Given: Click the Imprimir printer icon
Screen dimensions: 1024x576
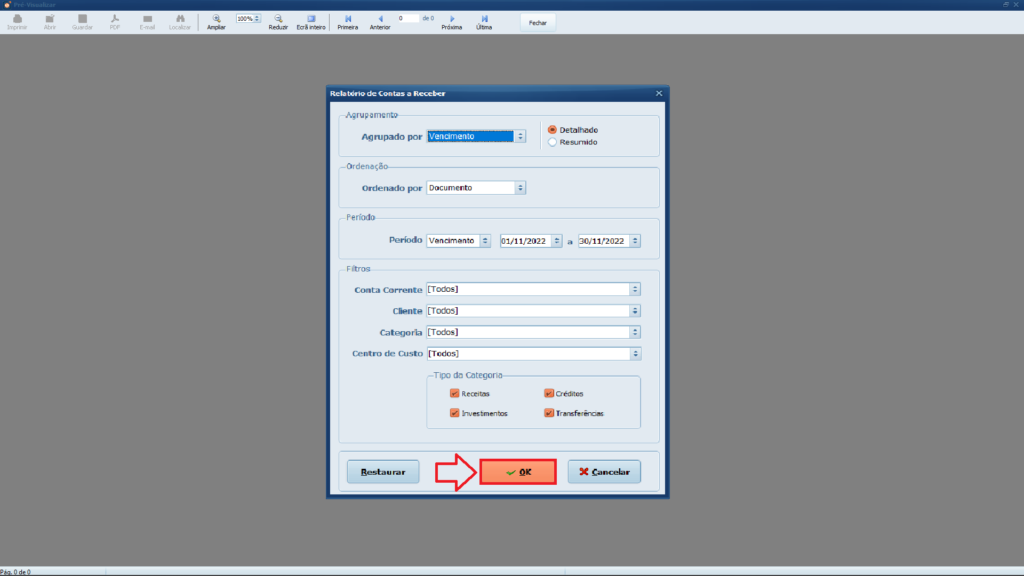Looking at the screenshot, I should 17,19.
